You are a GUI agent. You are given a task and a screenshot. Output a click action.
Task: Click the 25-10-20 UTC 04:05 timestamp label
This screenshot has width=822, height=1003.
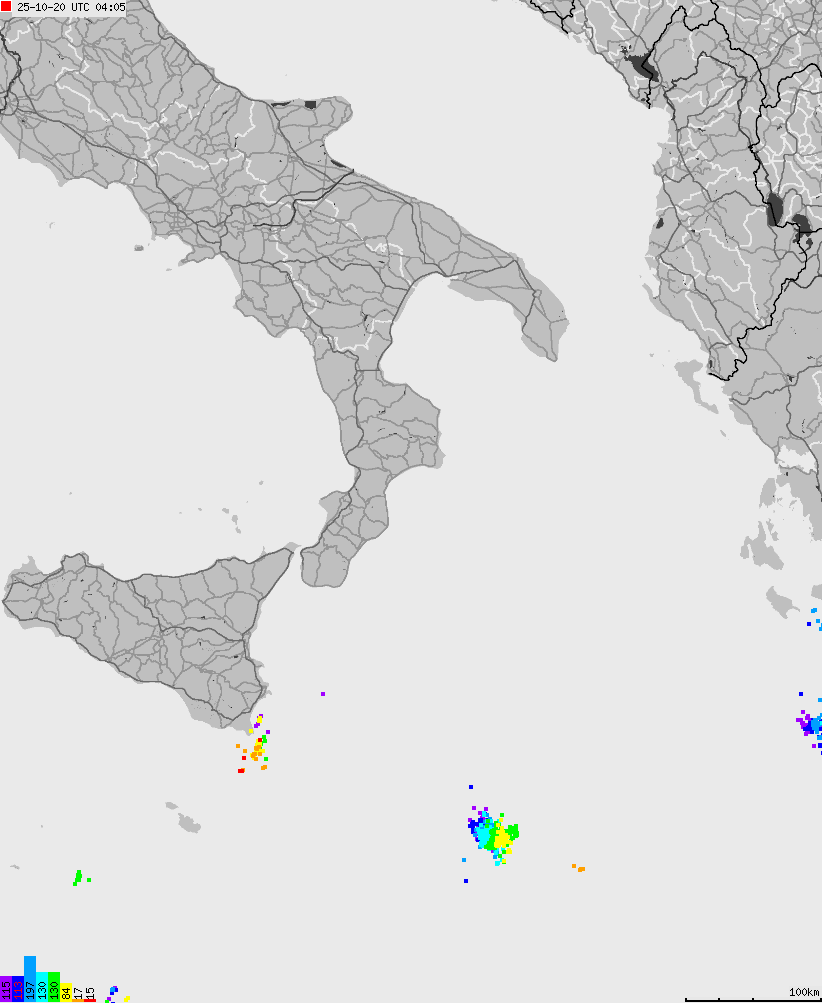pos(71,7)
